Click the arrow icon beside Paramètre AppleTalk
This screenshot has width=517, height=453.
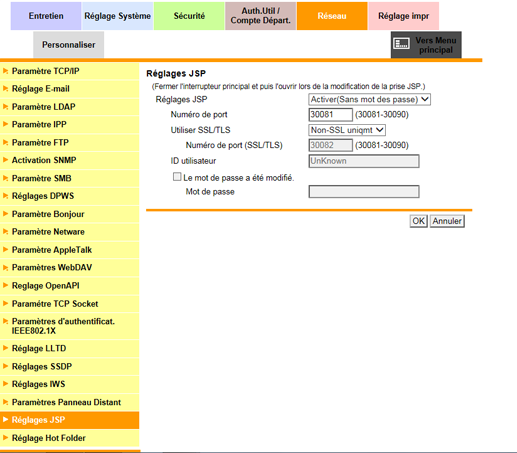coord(5,249)
